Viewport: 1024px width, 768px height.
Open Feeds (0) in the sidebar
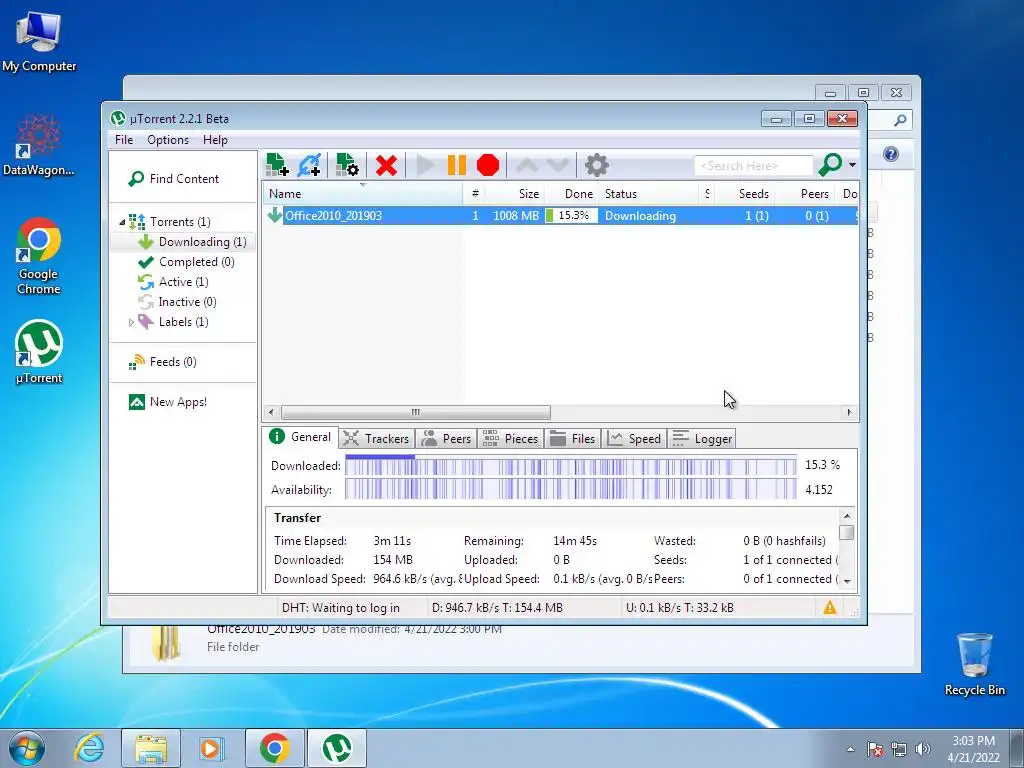pyautogui.click(x=163, y=362)
